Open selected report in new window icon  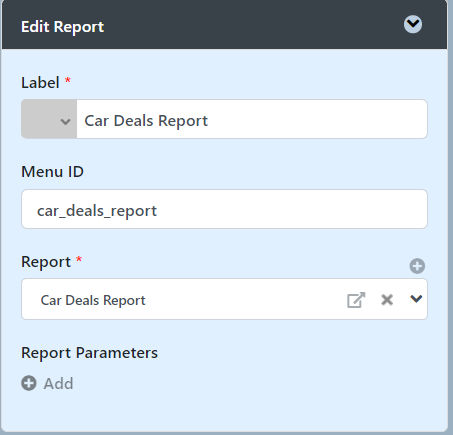356,300
